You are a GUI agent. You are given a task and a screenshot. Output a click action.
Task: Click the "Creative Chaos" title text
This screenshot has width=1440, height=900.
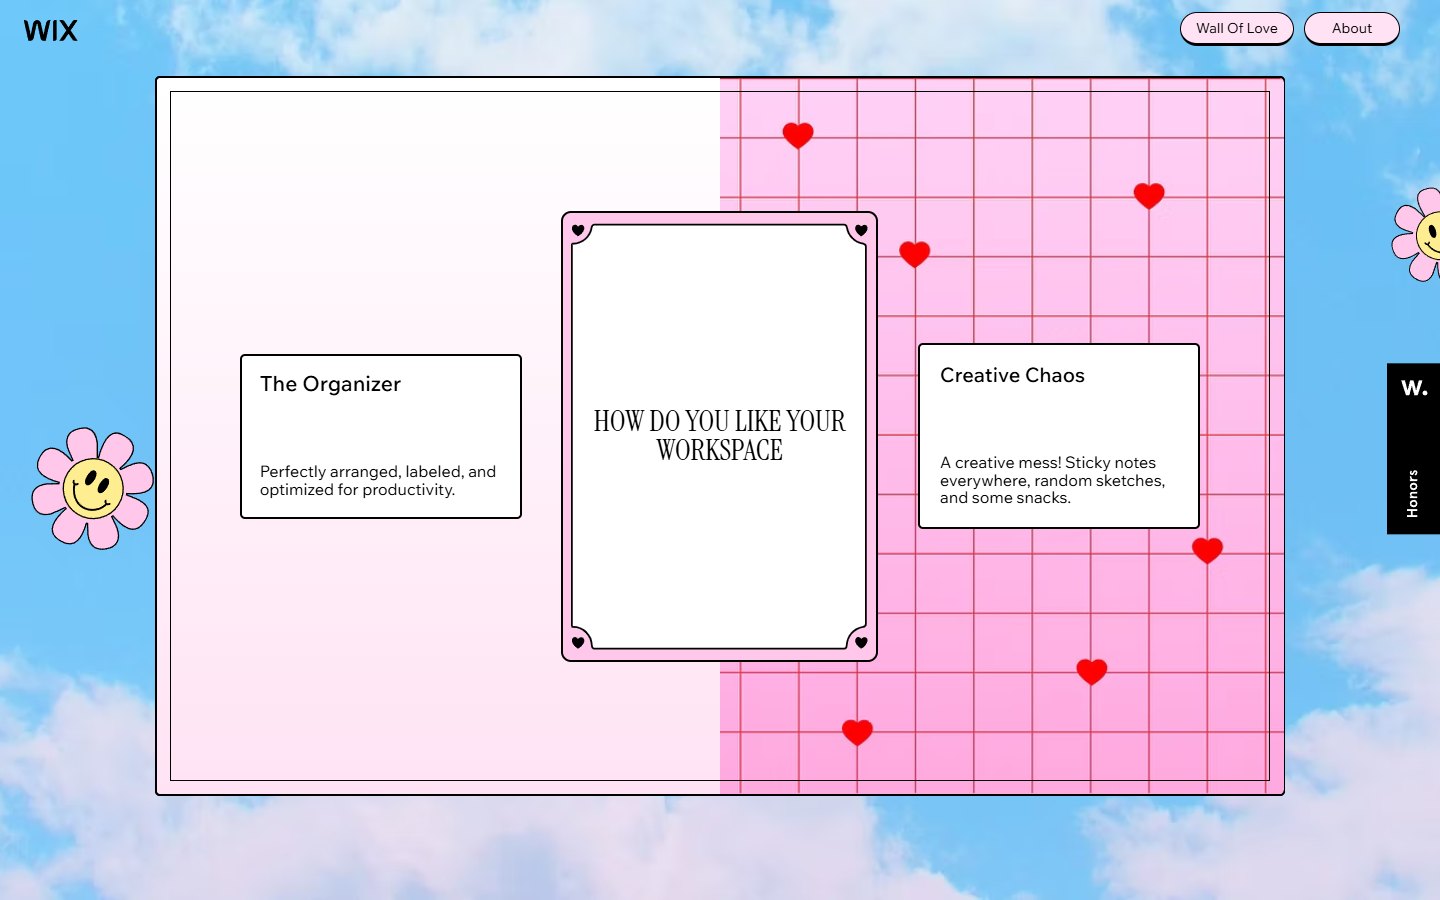click(x=1012, y=375)
